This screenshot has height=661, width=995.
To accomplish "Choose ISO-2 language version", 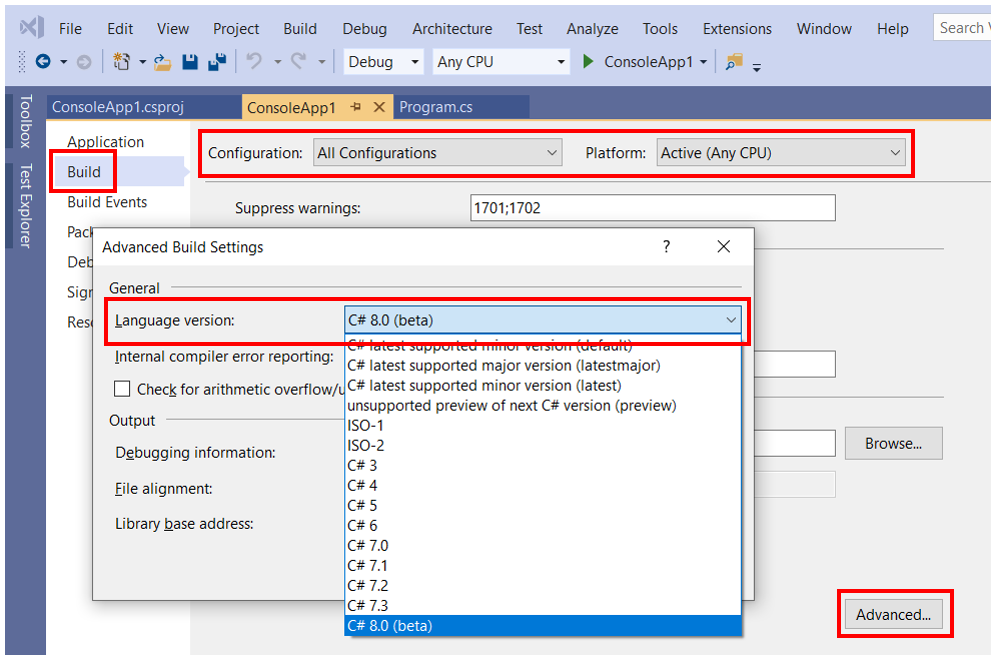I will click(x=543, y=445).
